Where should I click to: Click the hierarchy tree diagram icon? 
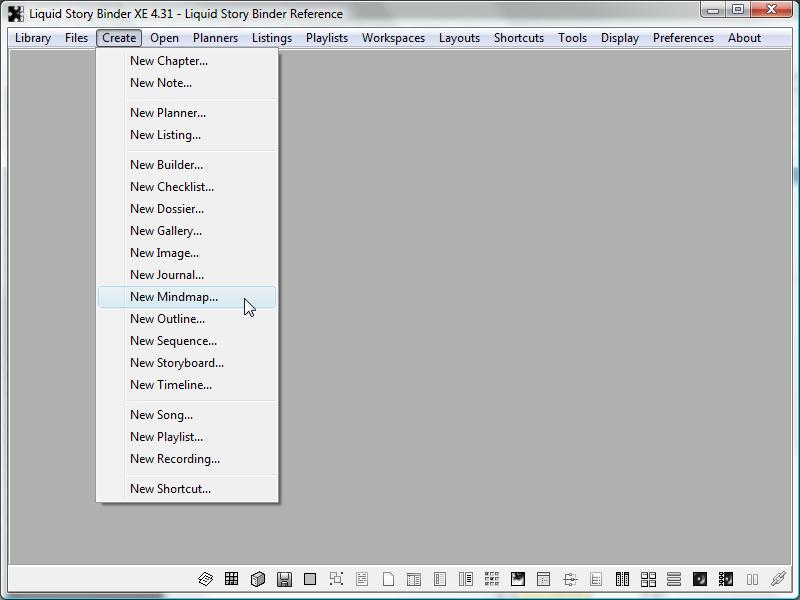tap(570, 579)
